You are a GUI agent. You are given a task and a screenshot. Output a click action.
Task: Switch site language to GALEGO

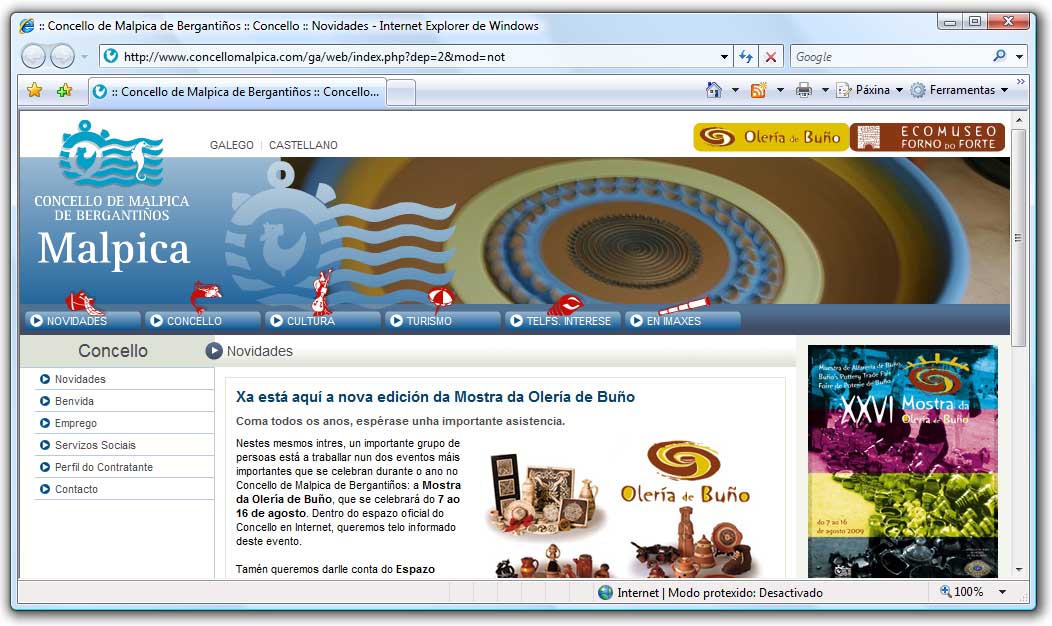pyautogui.click(x=231, y=145)
